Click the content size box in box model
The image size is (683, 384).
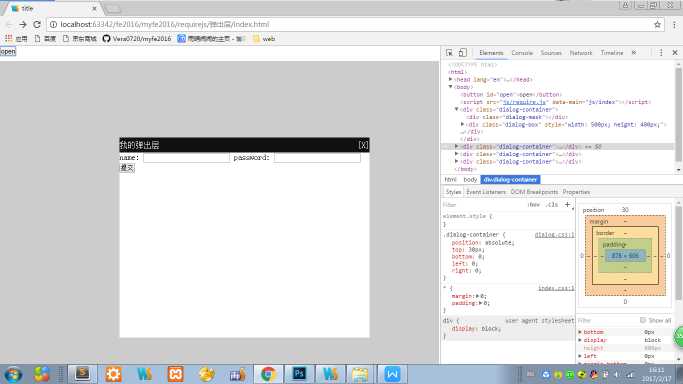625,256
